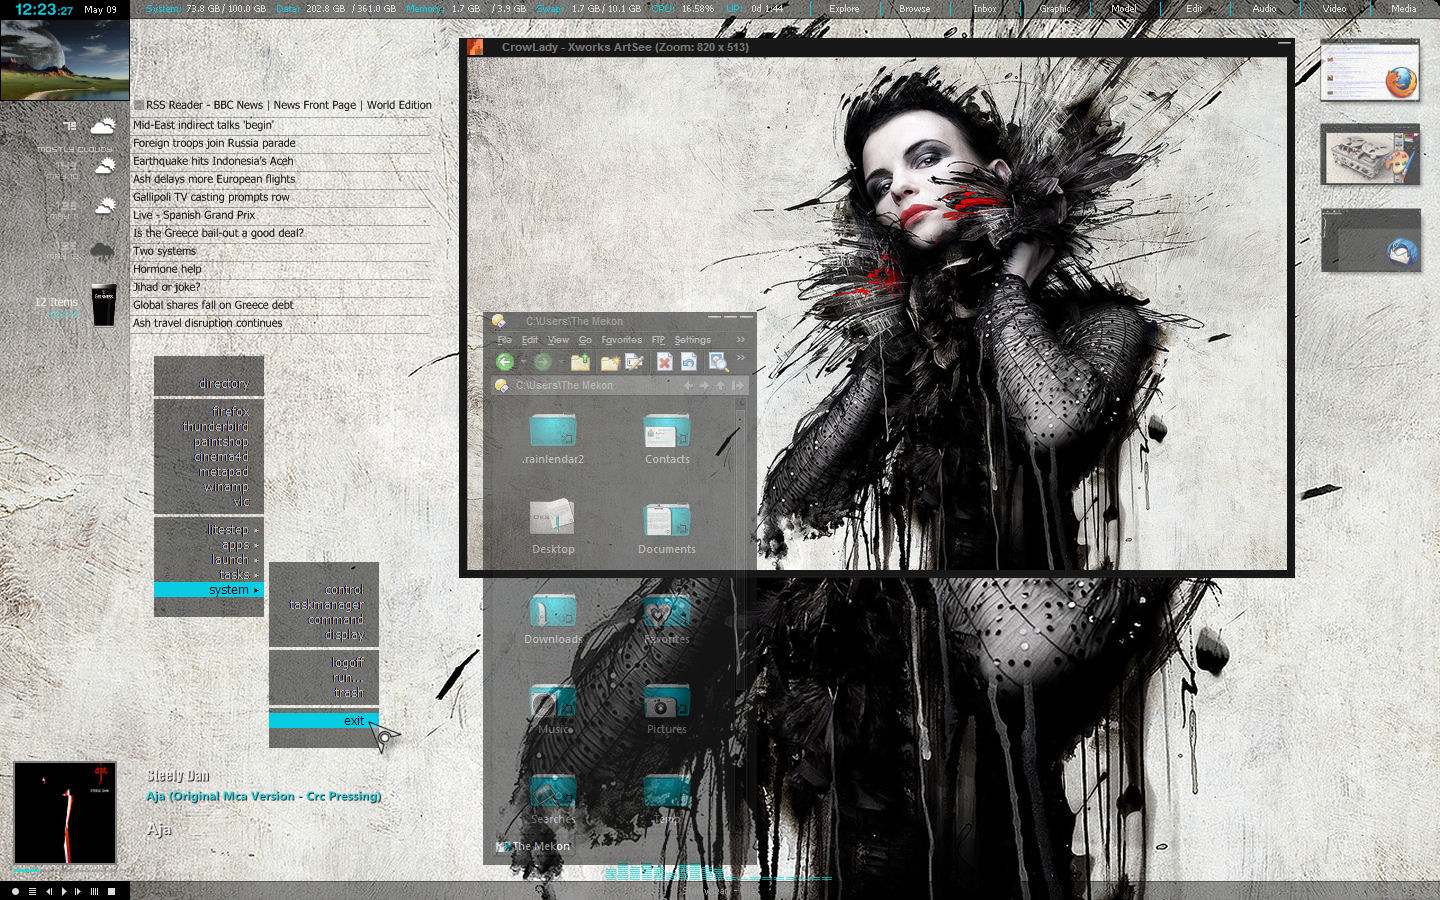Open the Downloads folder
This screenshot has height=900, width=1440.
[553, 617]
